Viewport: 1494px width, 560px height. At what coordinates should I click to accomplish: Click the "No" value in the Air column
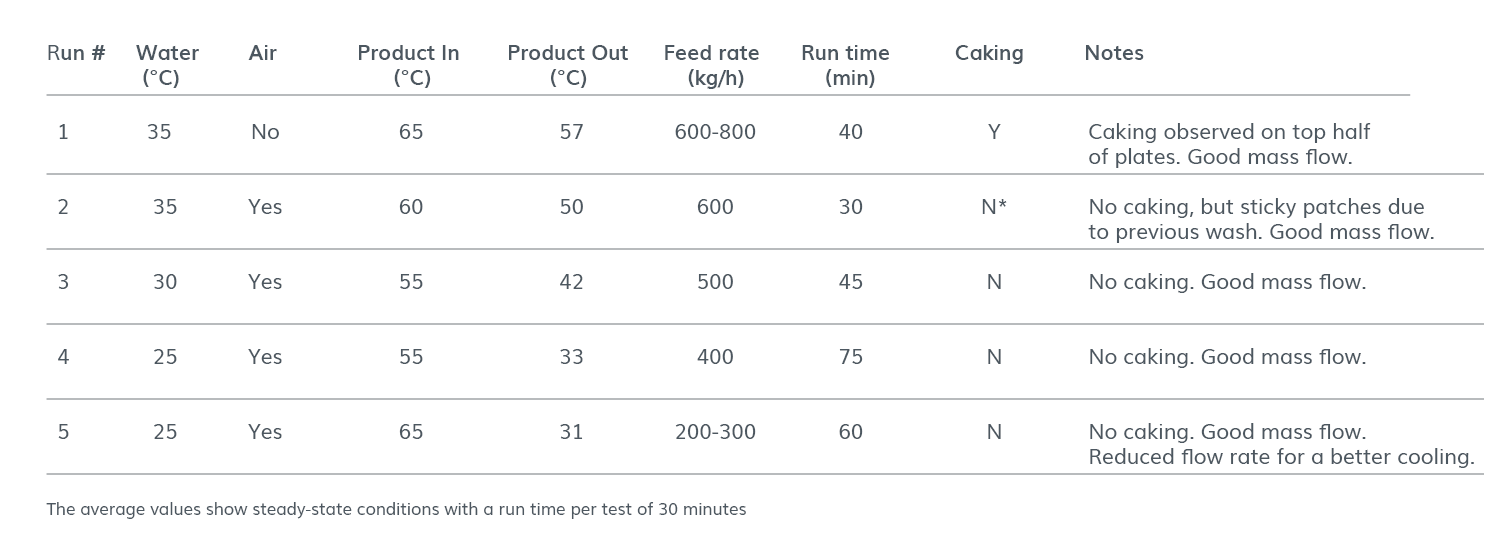pyautogui.click(x=265, y=132)
